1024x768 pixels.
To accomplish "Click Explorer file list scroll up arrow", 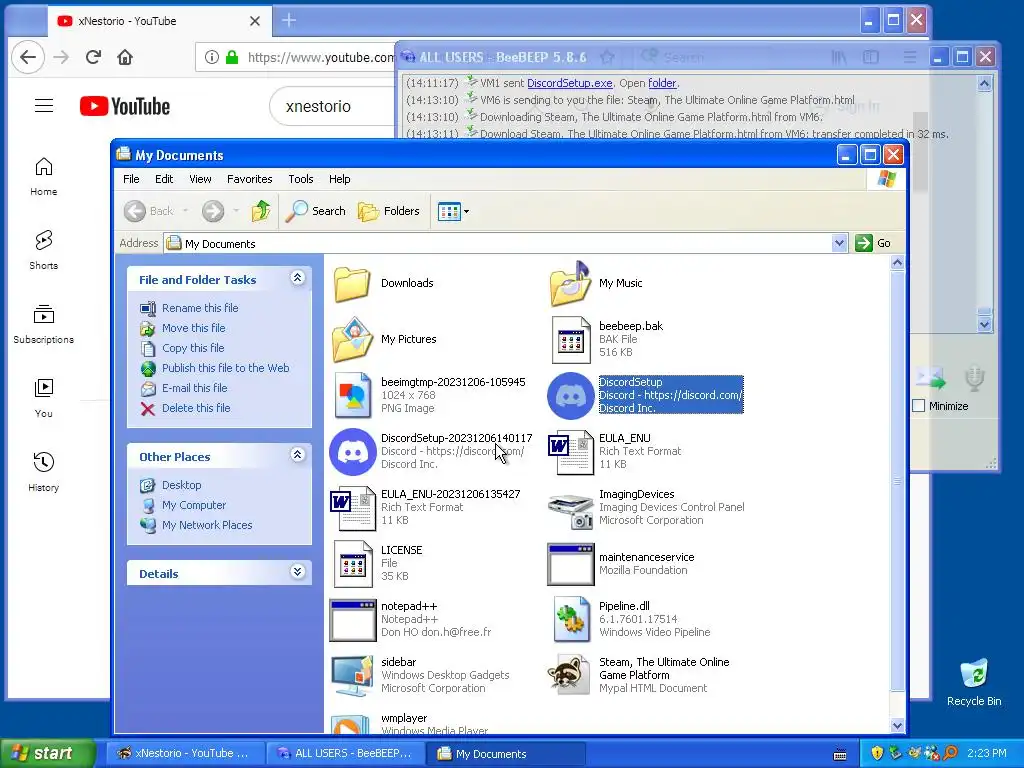I will coord(897,263).
